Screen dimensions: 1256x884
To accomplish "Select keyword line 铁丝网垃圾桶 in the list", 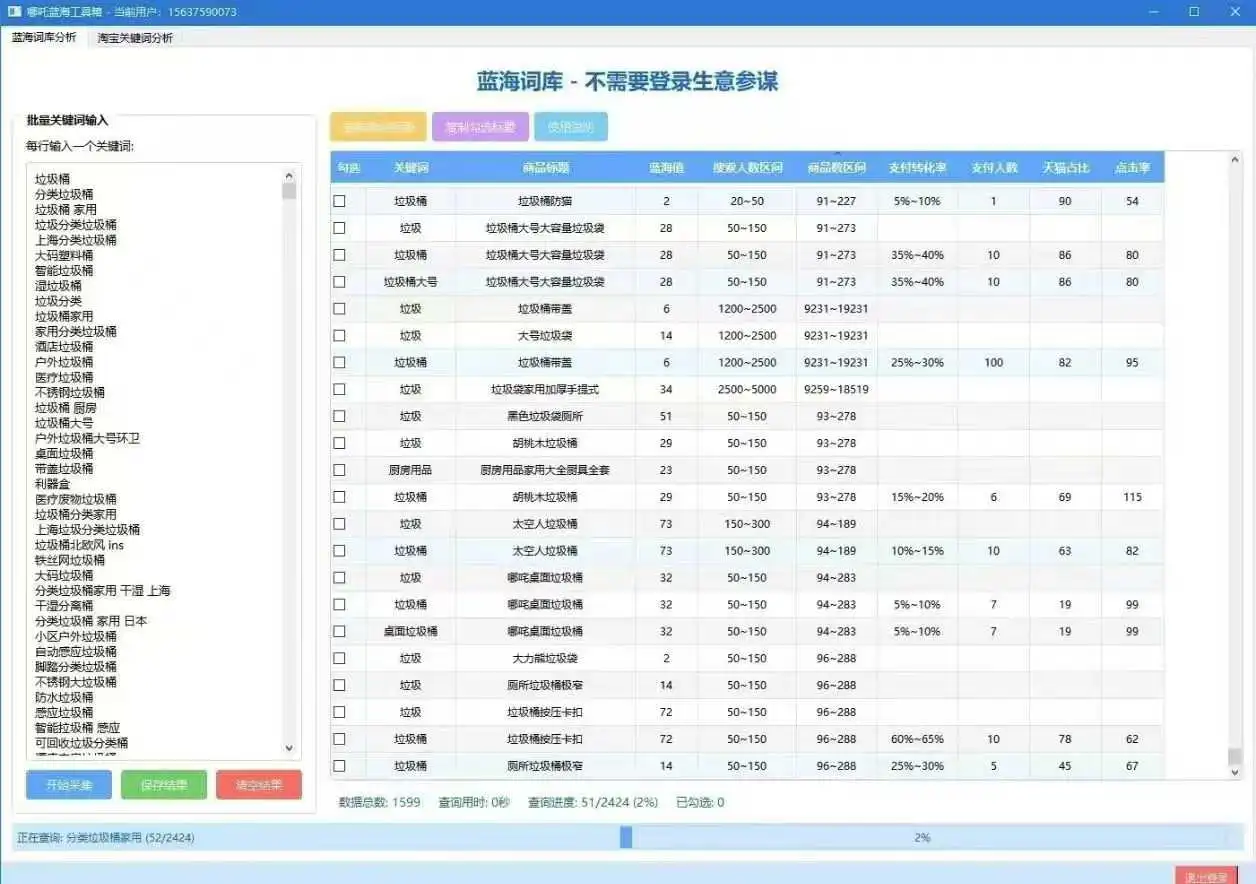I will [70, 560].
